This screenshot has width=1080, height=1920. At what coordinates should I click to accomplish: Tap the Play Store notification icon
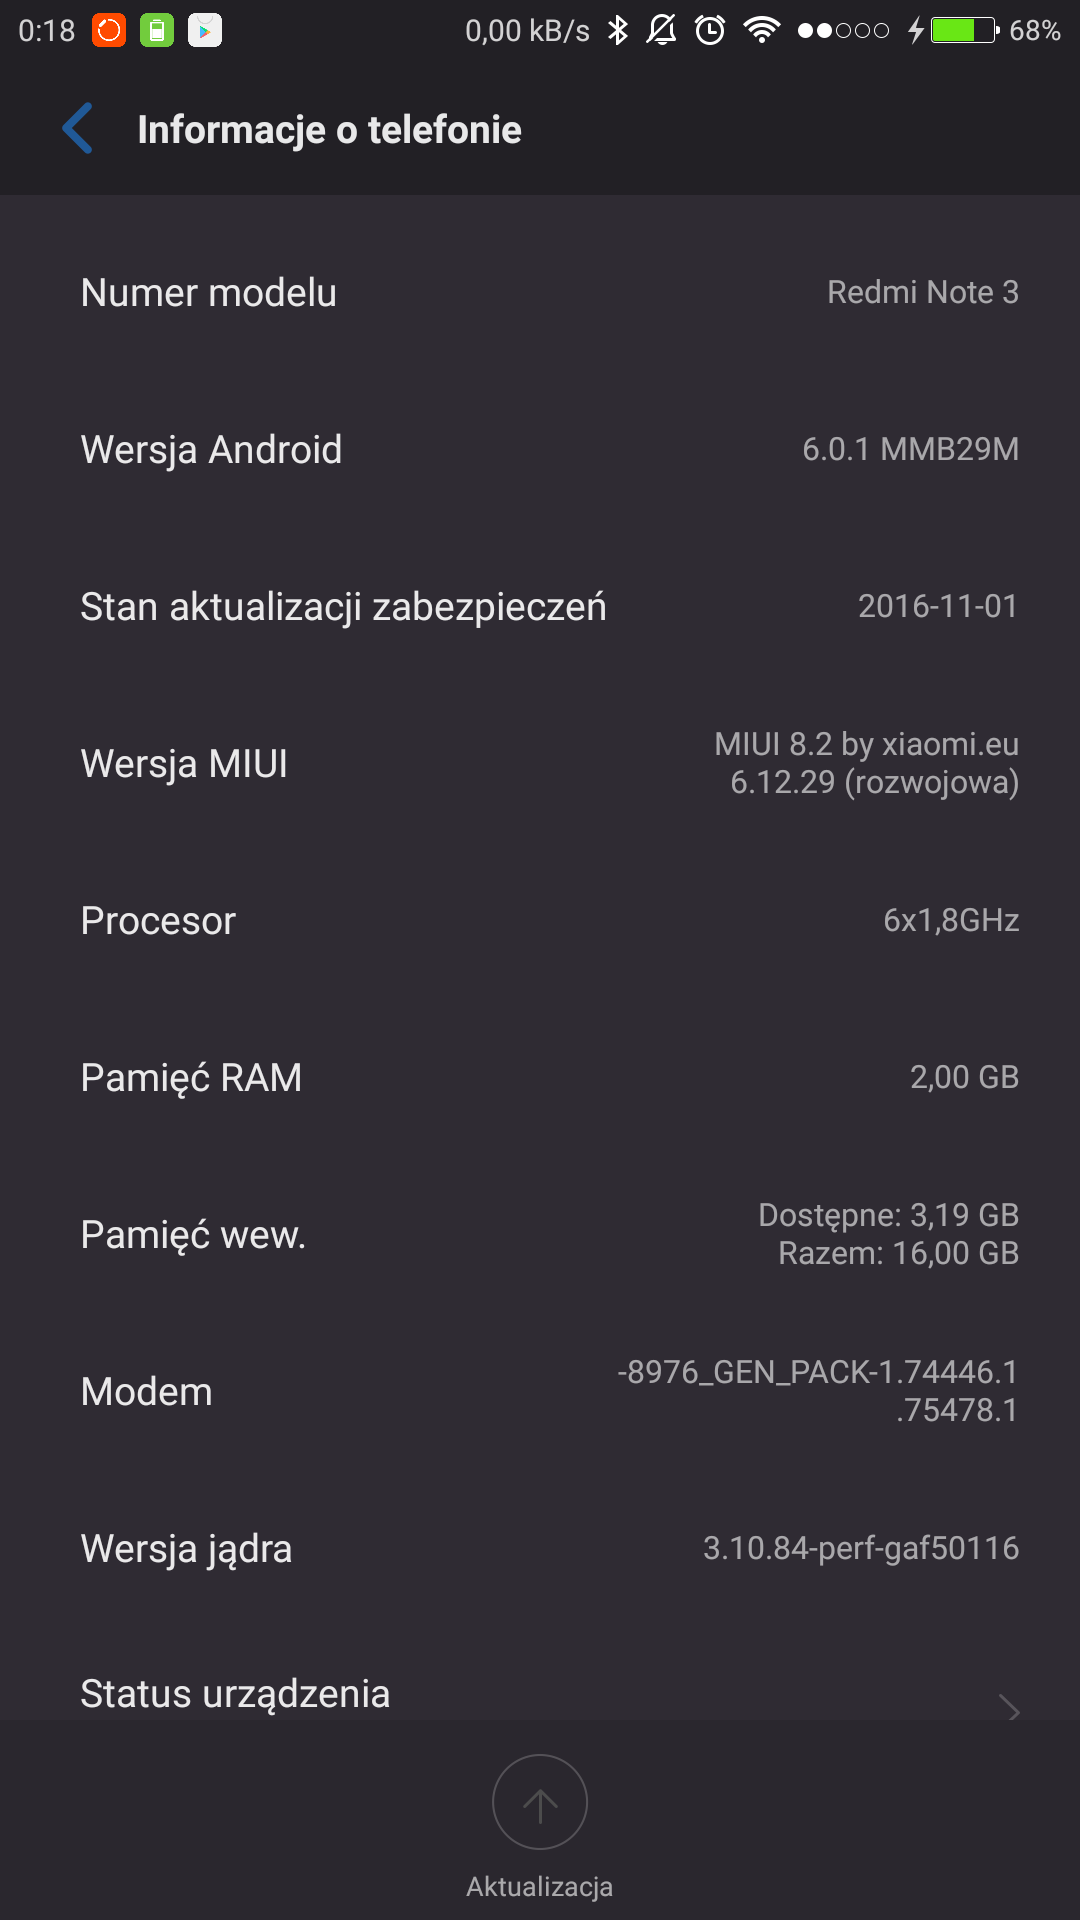pyautogui.click(x=205, y=31)
